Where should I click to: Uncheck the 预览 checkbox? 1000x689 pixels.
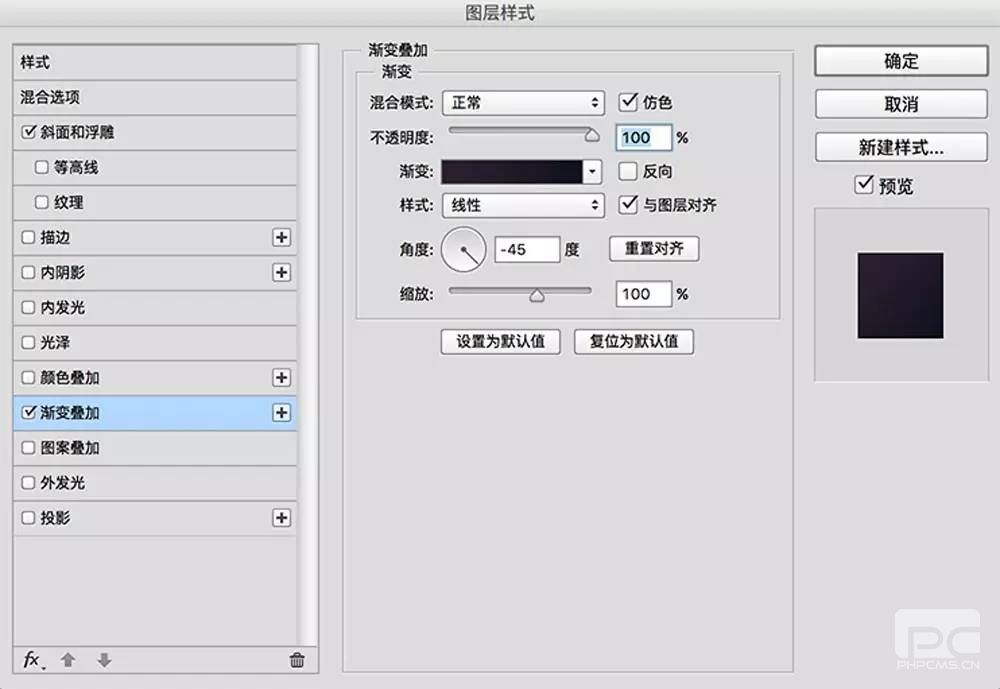[864, 185]
